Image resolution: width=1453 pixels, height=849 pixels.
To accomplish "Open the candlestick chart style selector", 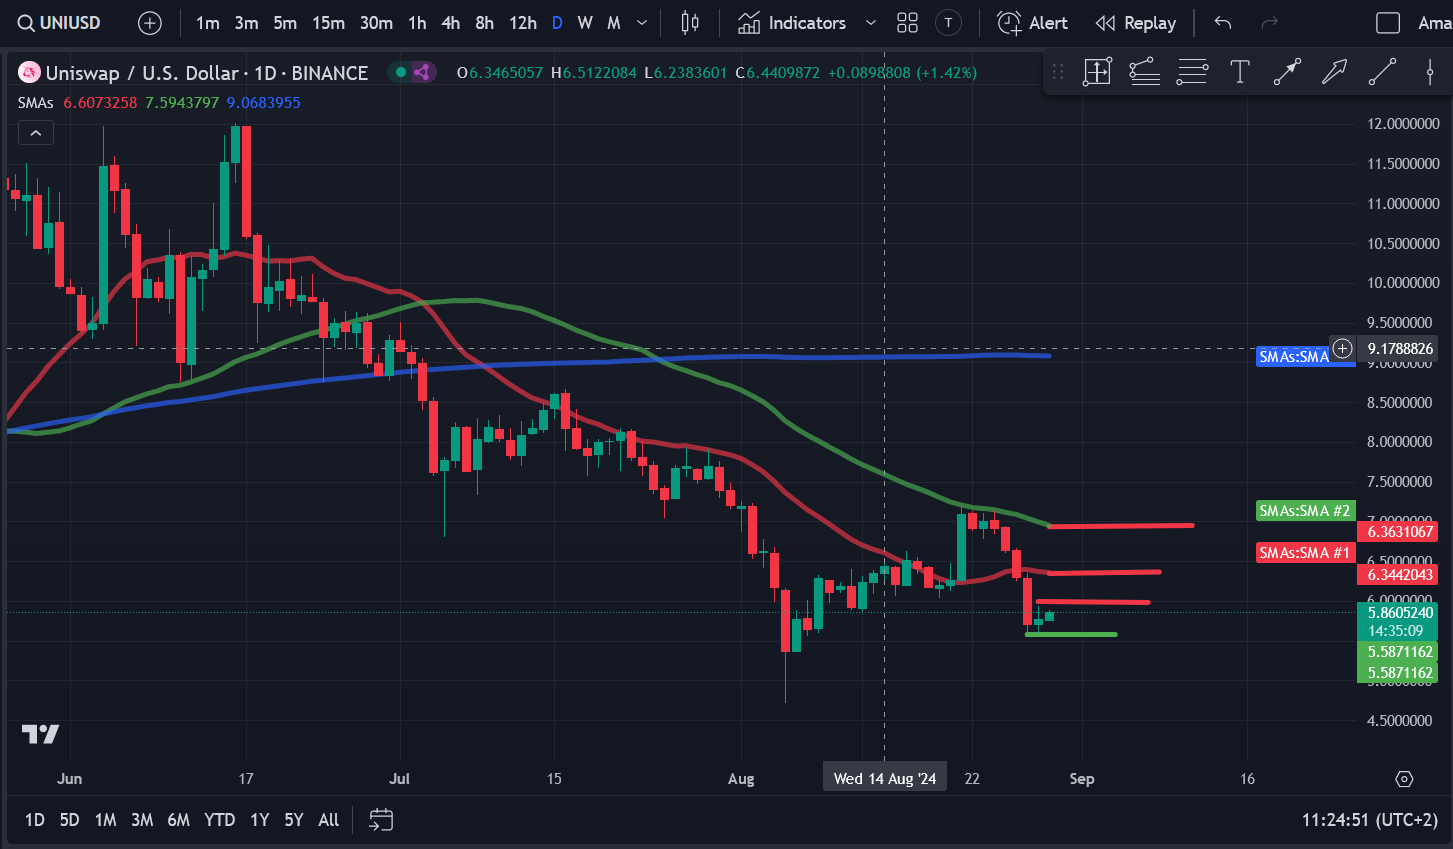I will 690,22.
